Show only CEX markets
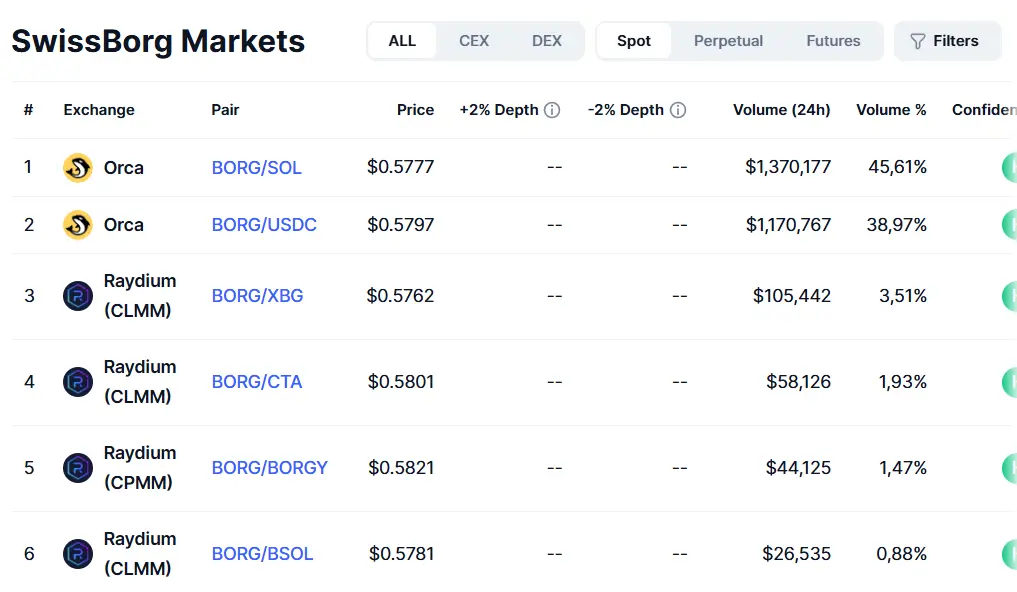Viewport: 1017px width, 592px height. click(x=474, y=41)
